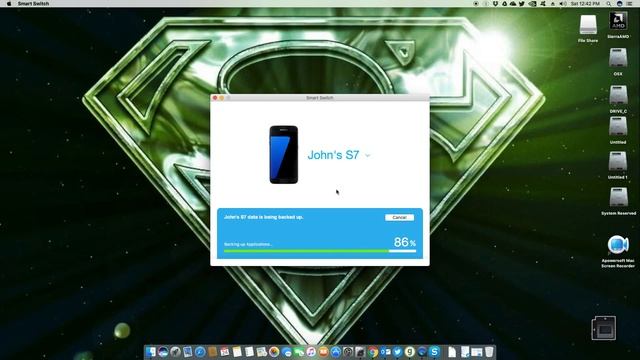This screenshot has height=360, width=640.
Task: Open Notification Center from the menu bar
Action: coord(629,4)
